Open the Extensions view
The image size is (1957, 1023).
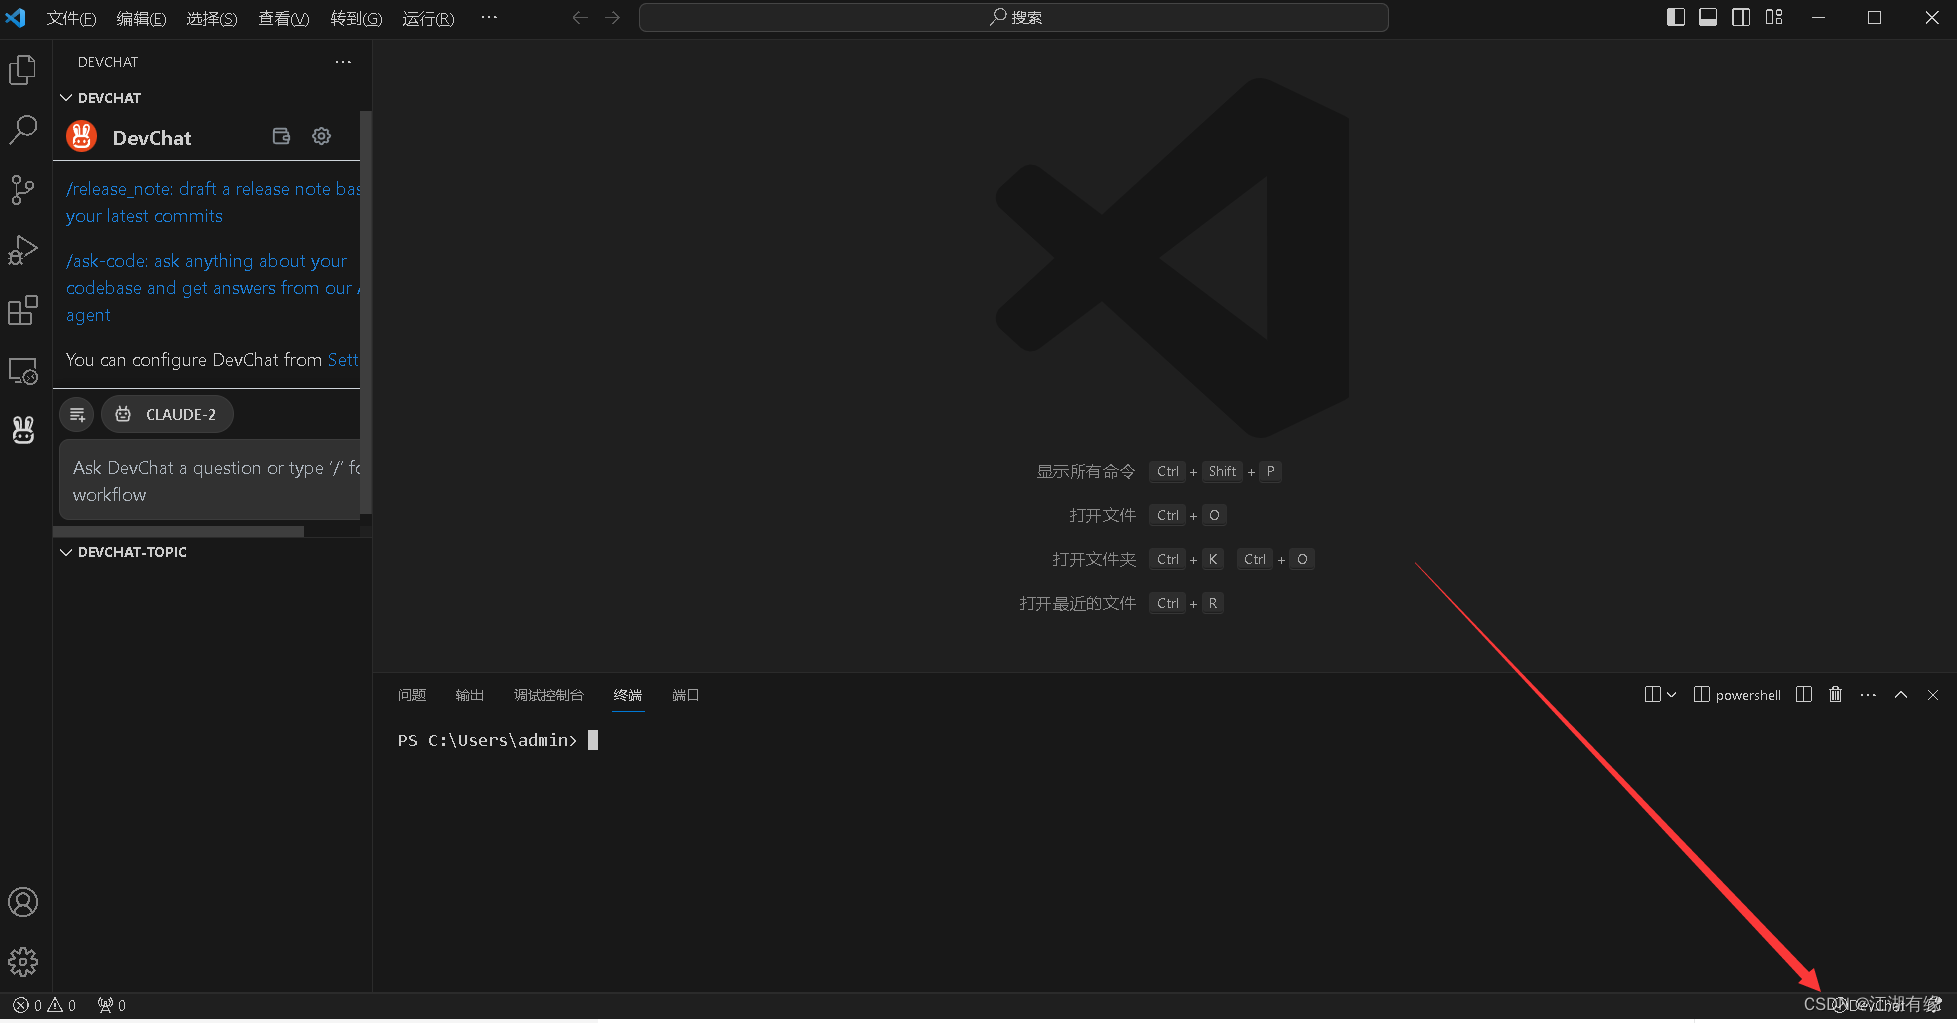coord(23,310)
